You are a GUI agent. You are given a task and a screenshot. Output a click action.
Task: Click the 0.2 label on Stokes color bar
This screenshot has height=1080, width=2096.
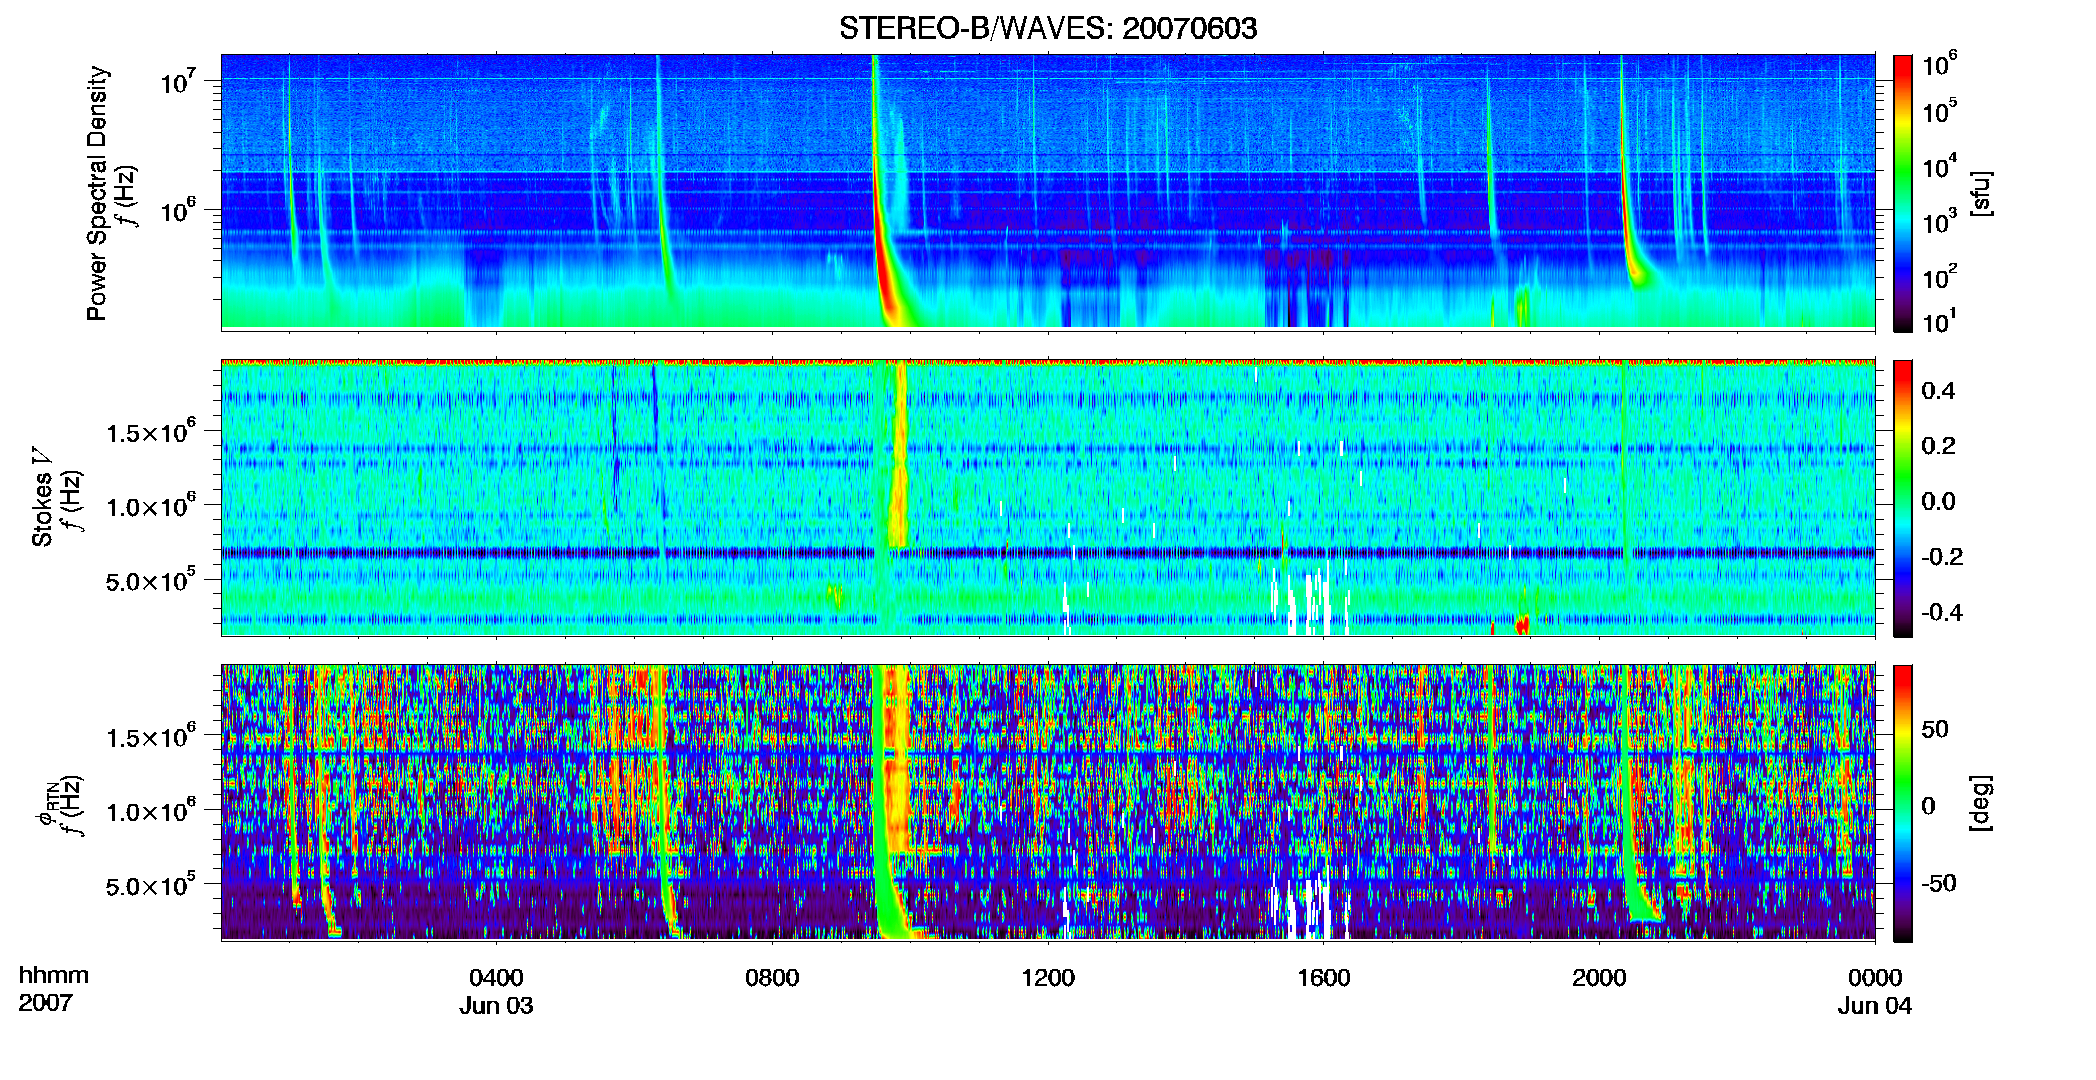1938,446
